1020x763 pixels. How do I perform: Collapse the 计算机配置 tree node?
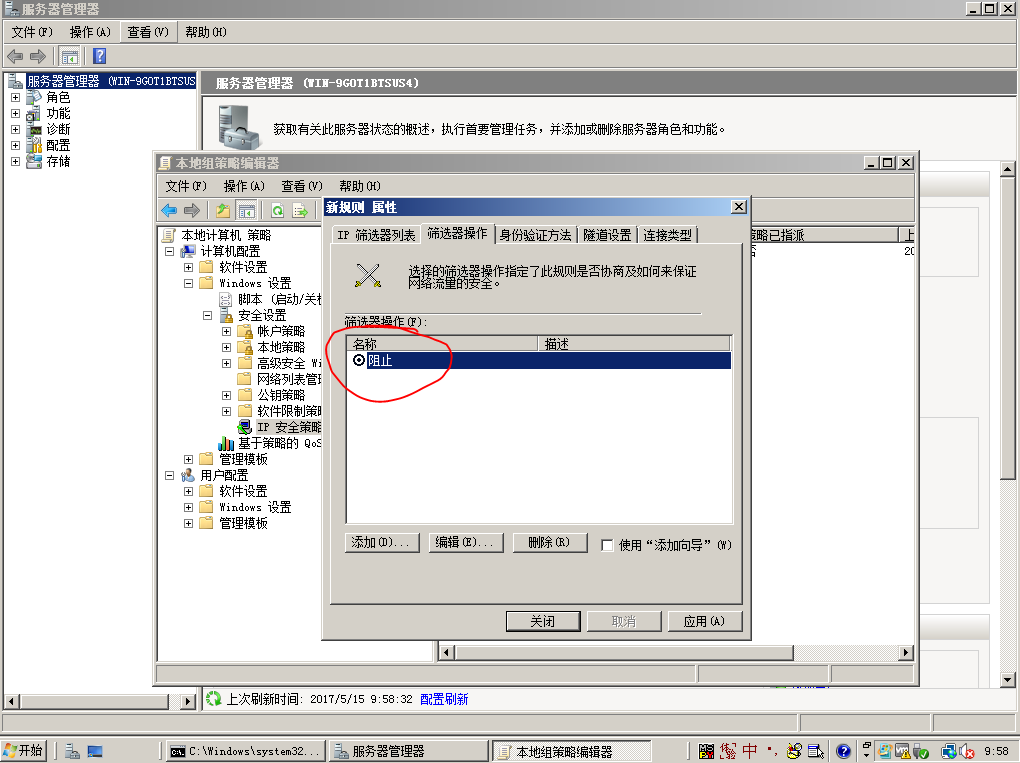coord(170,252)
